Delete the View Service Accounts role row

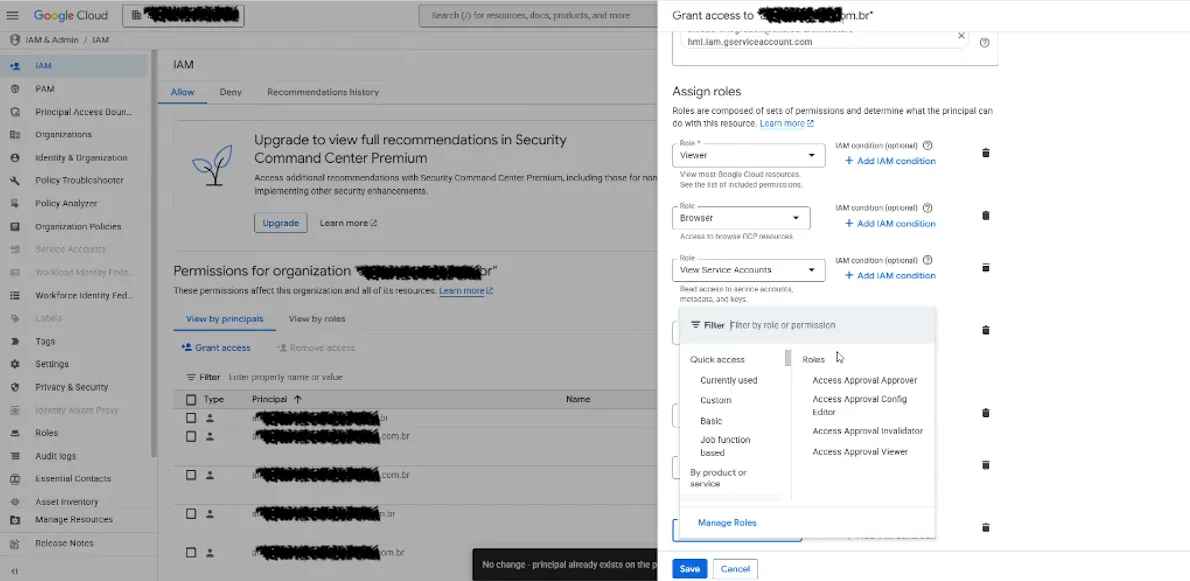(986, 268)
